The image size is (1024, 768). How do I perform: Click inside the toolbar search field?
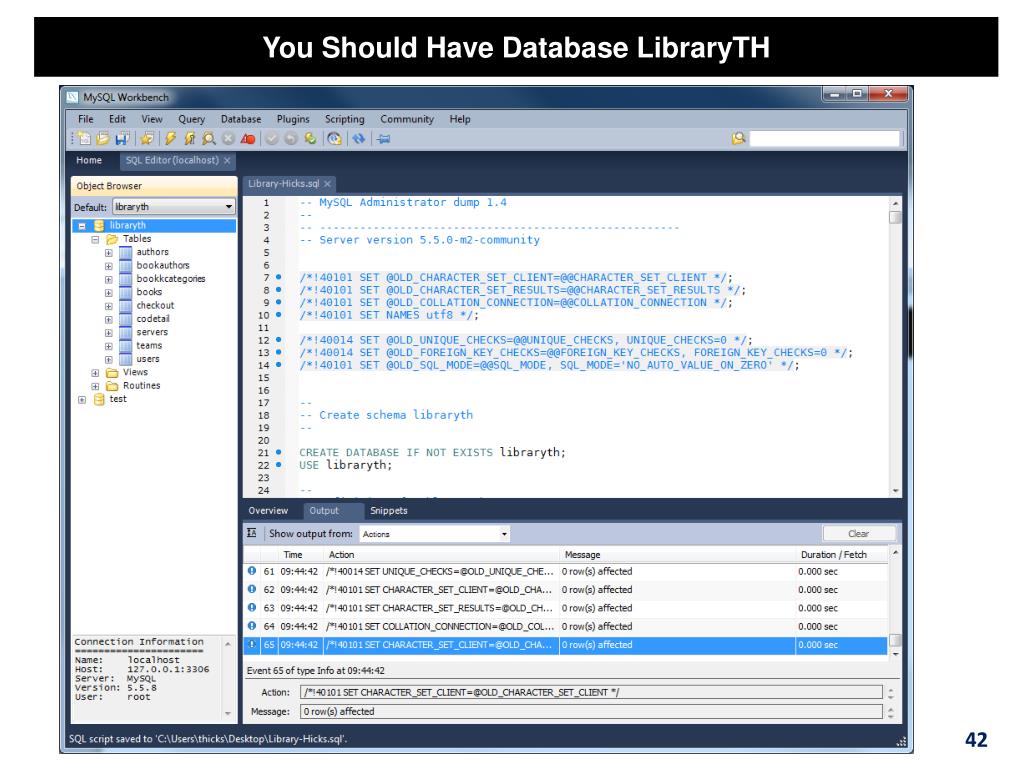coord(825,138)
